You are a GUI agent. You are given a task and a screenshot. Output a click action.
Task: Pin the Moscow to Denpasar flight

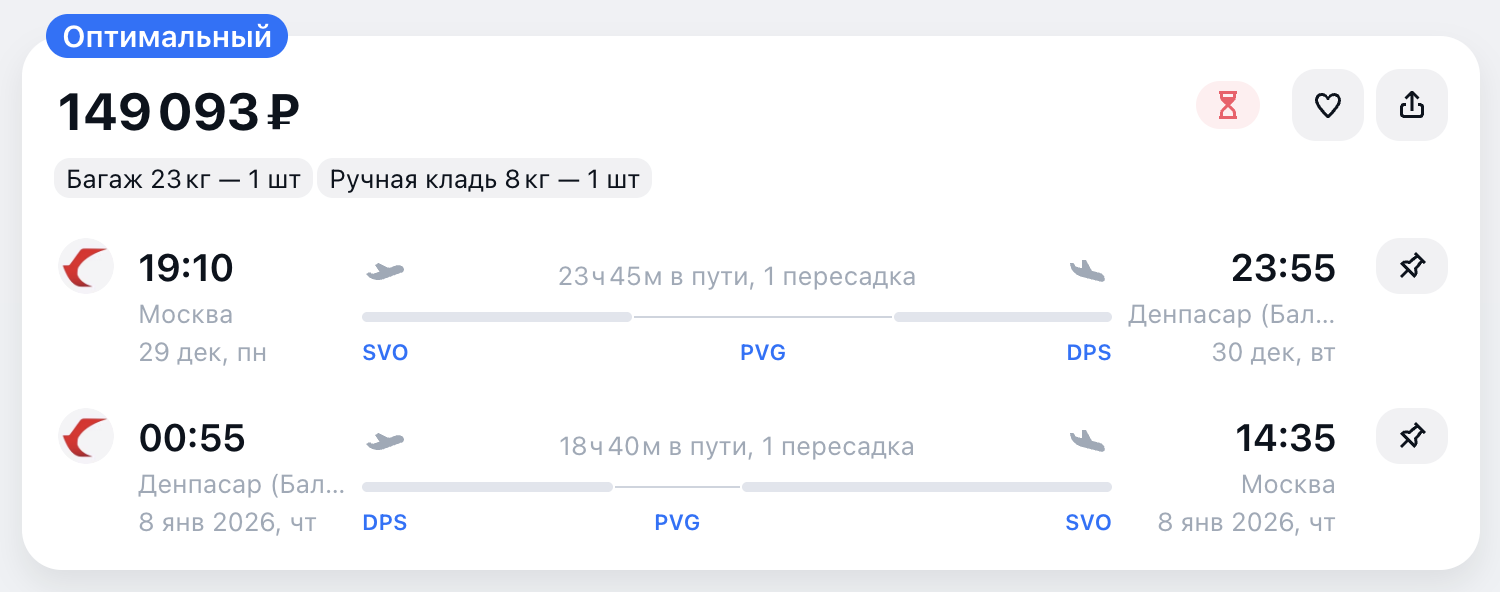pyautogui.click(x=1411, y=266)
